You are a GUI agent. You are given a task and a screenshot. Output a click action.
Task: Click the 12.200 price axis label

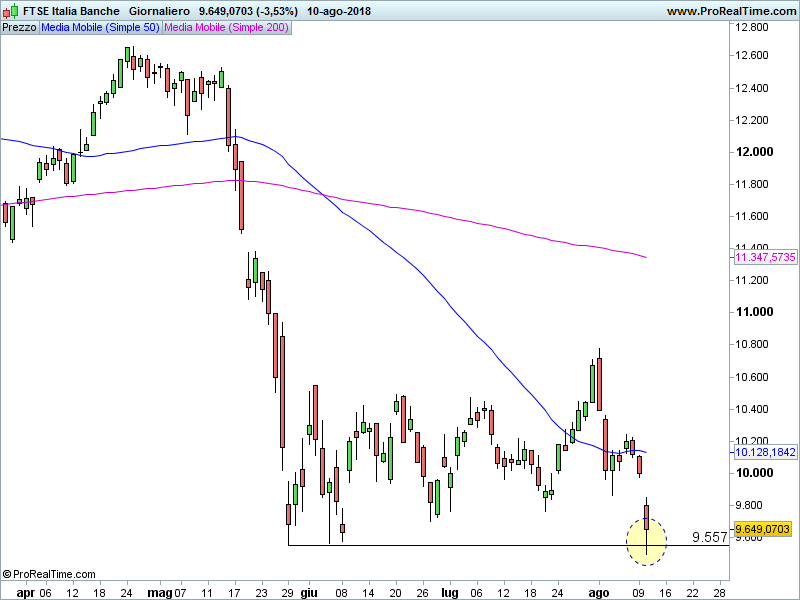tap(752, 120)
